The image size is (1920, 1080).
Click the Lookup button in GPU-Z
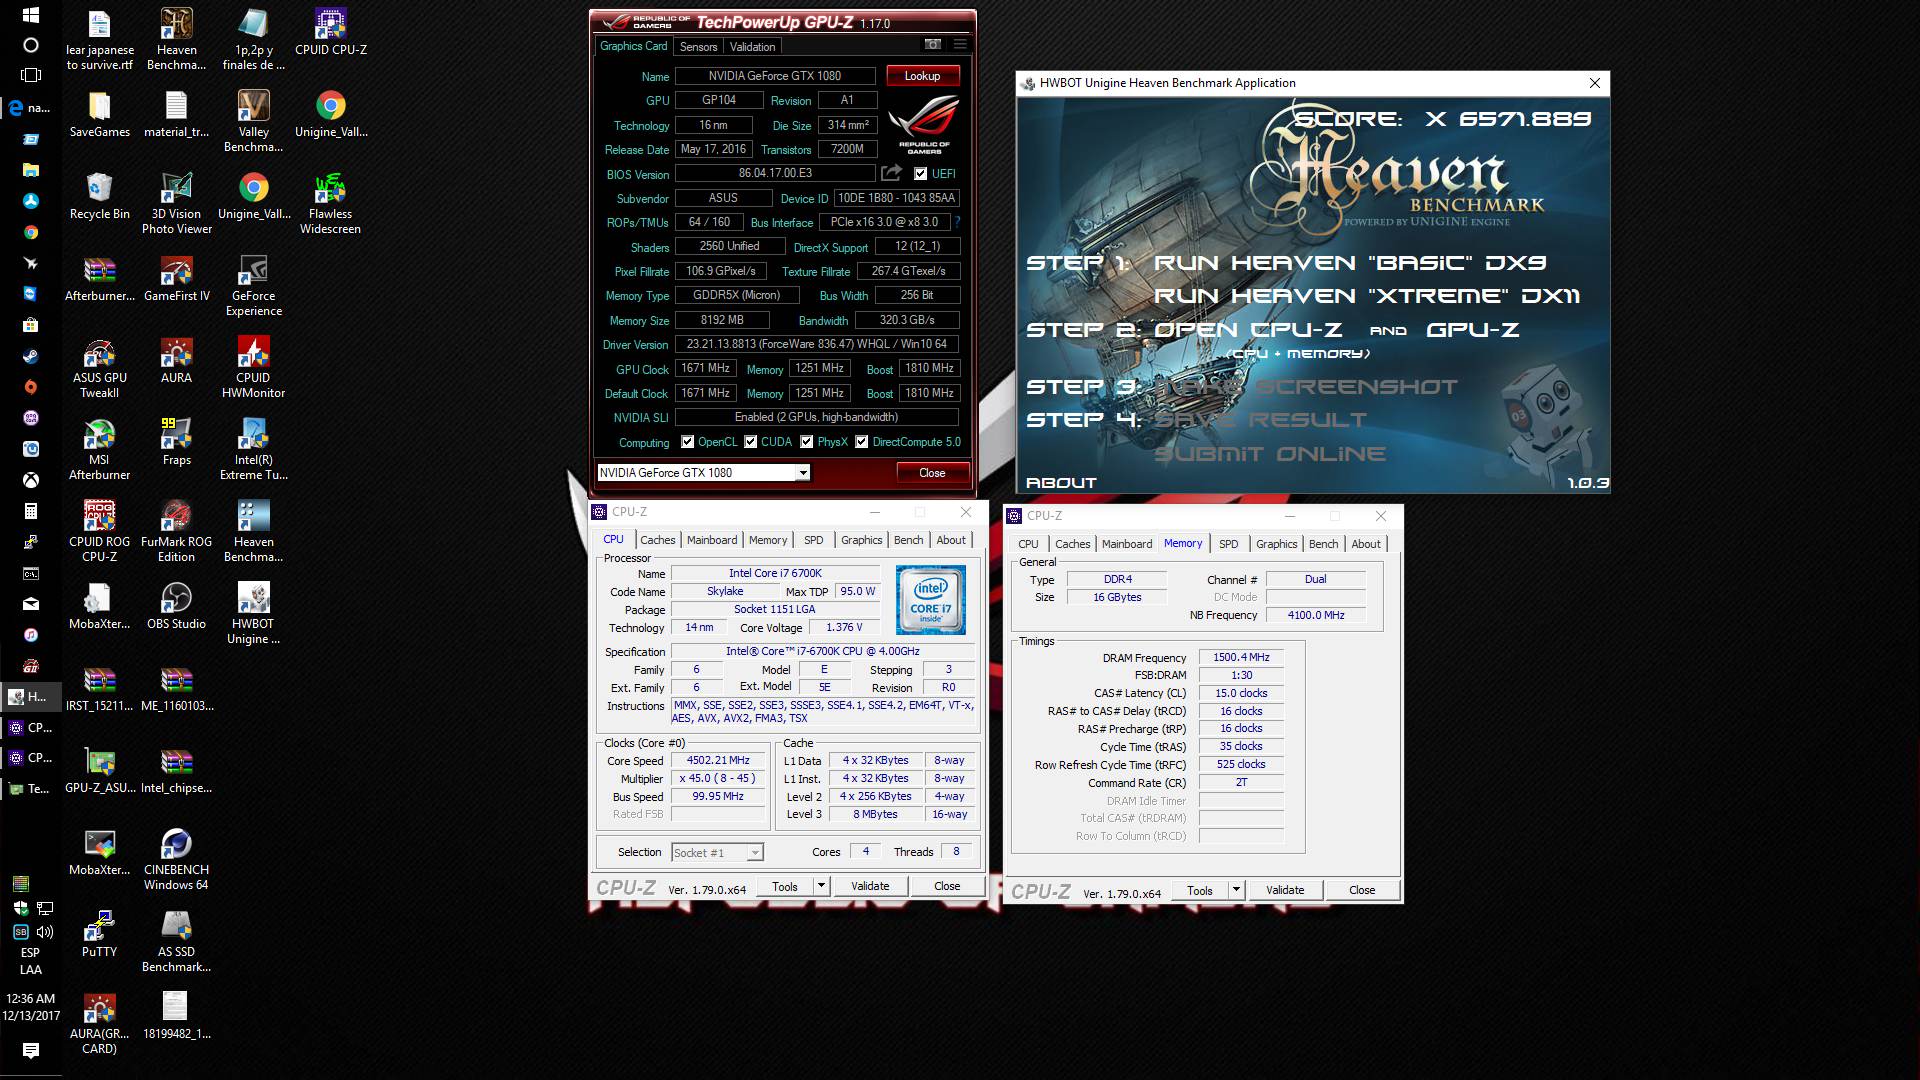(922, 76)
